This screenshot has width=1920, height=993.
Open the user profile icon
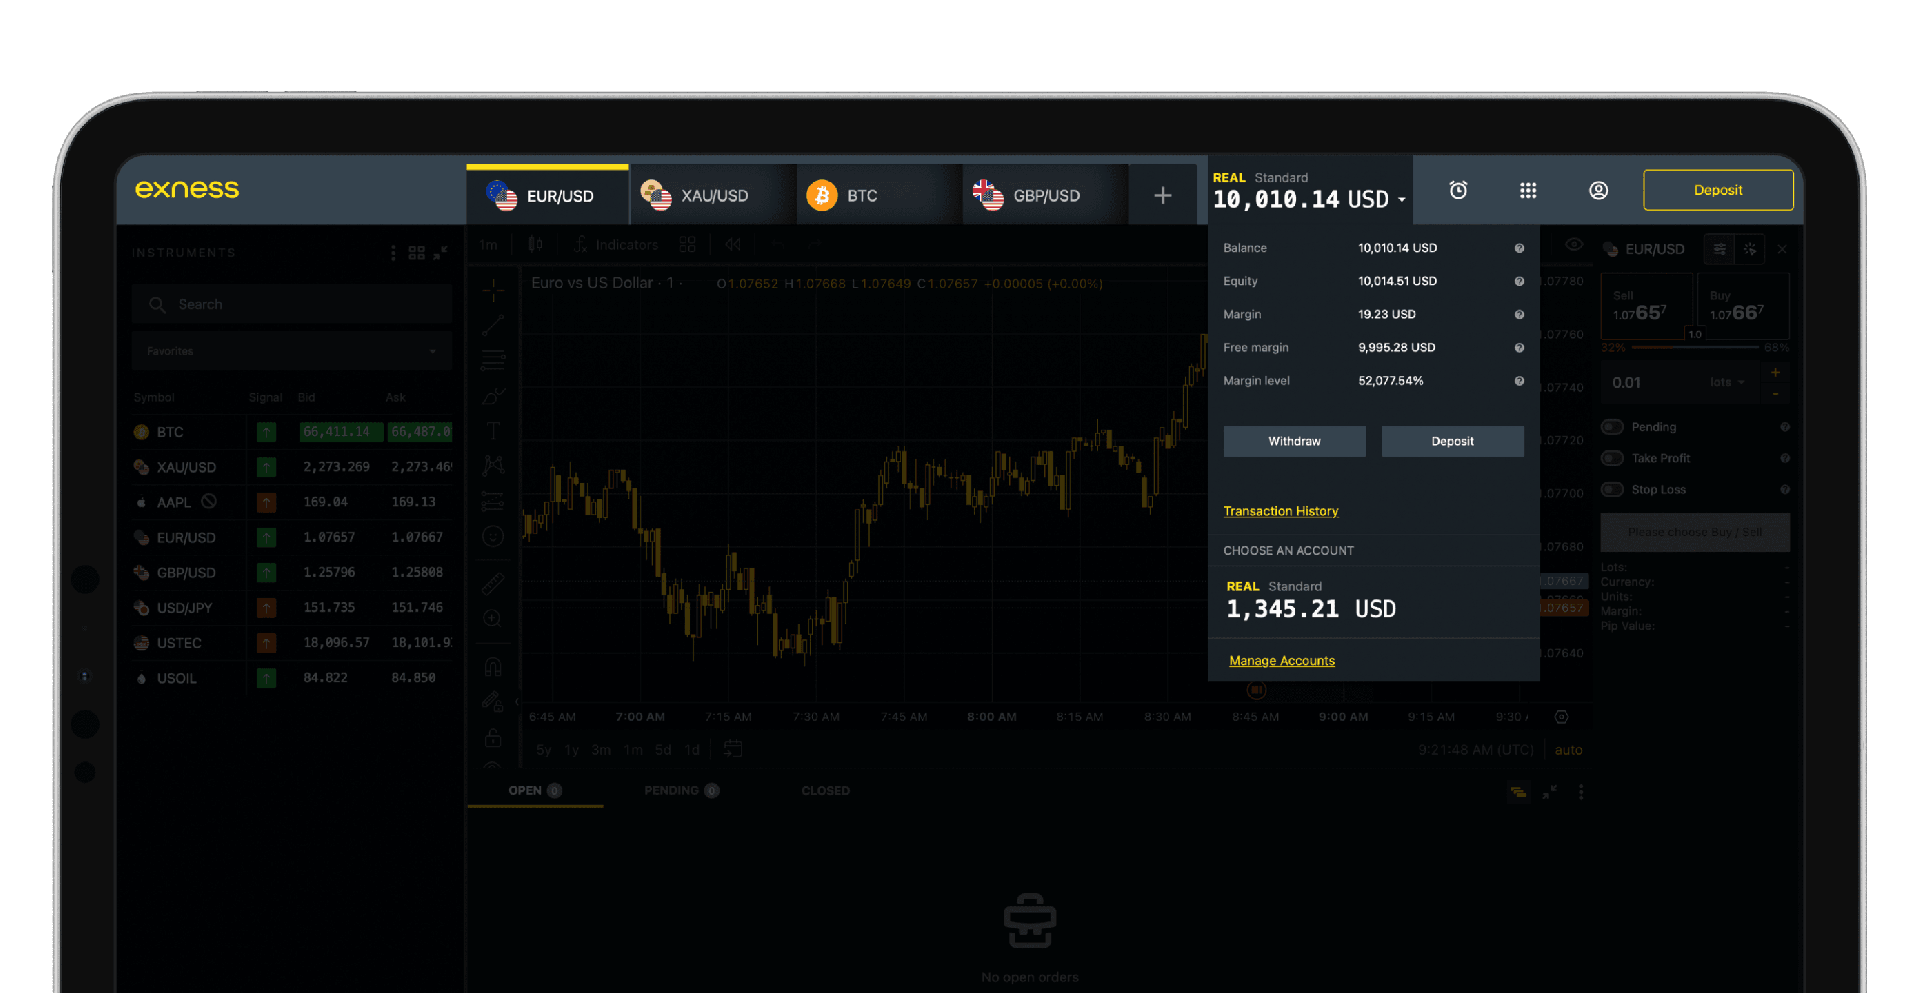coord(1598,190)
